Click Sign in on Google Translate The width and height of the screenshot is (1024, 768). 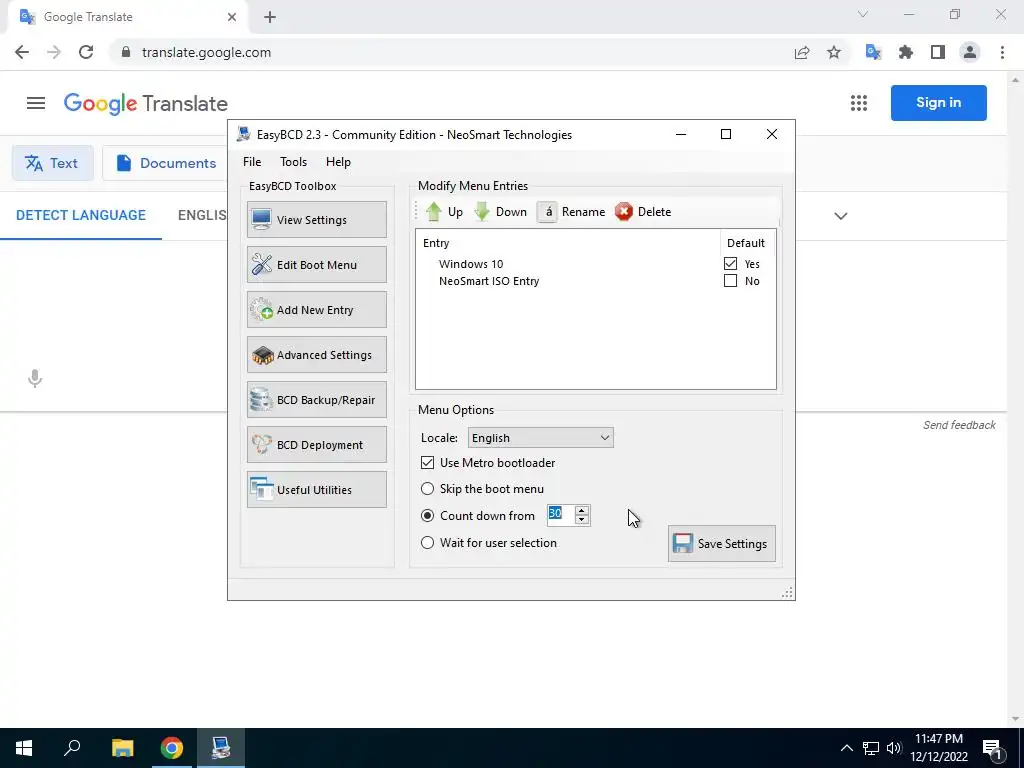pyautogui.click(x=938, y=103)
